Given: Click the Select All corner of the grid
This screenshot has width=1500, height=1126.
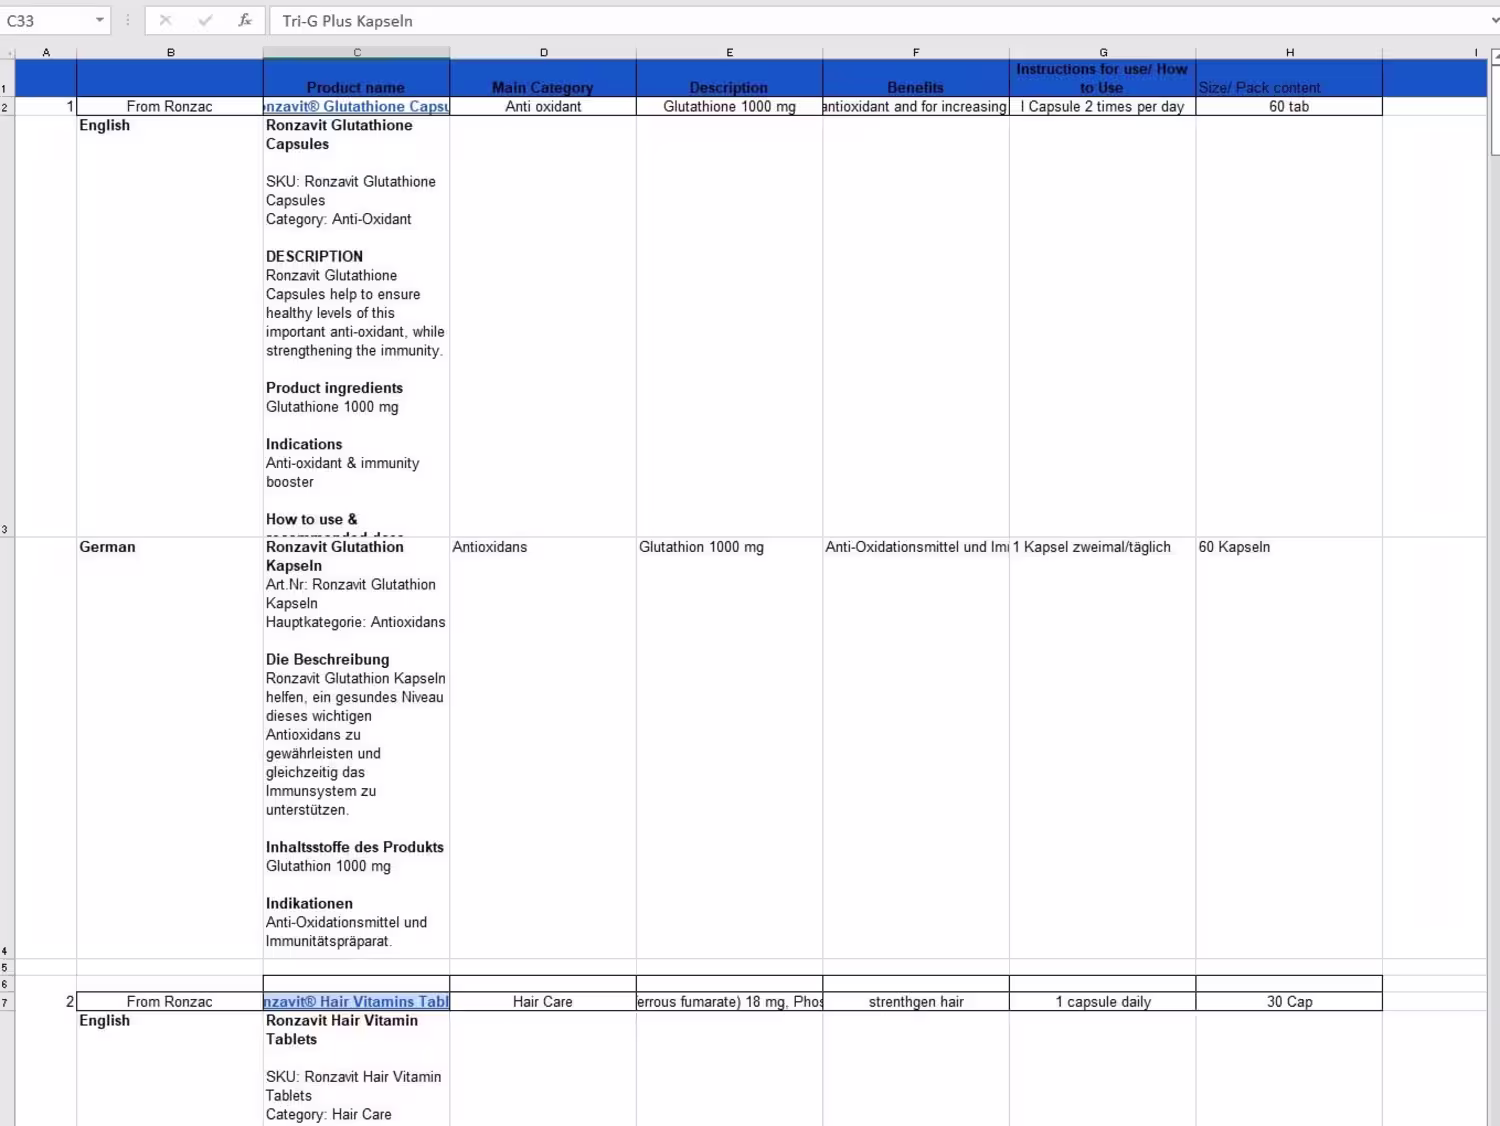Looking at the screenshot, I should tap(7, 52).
